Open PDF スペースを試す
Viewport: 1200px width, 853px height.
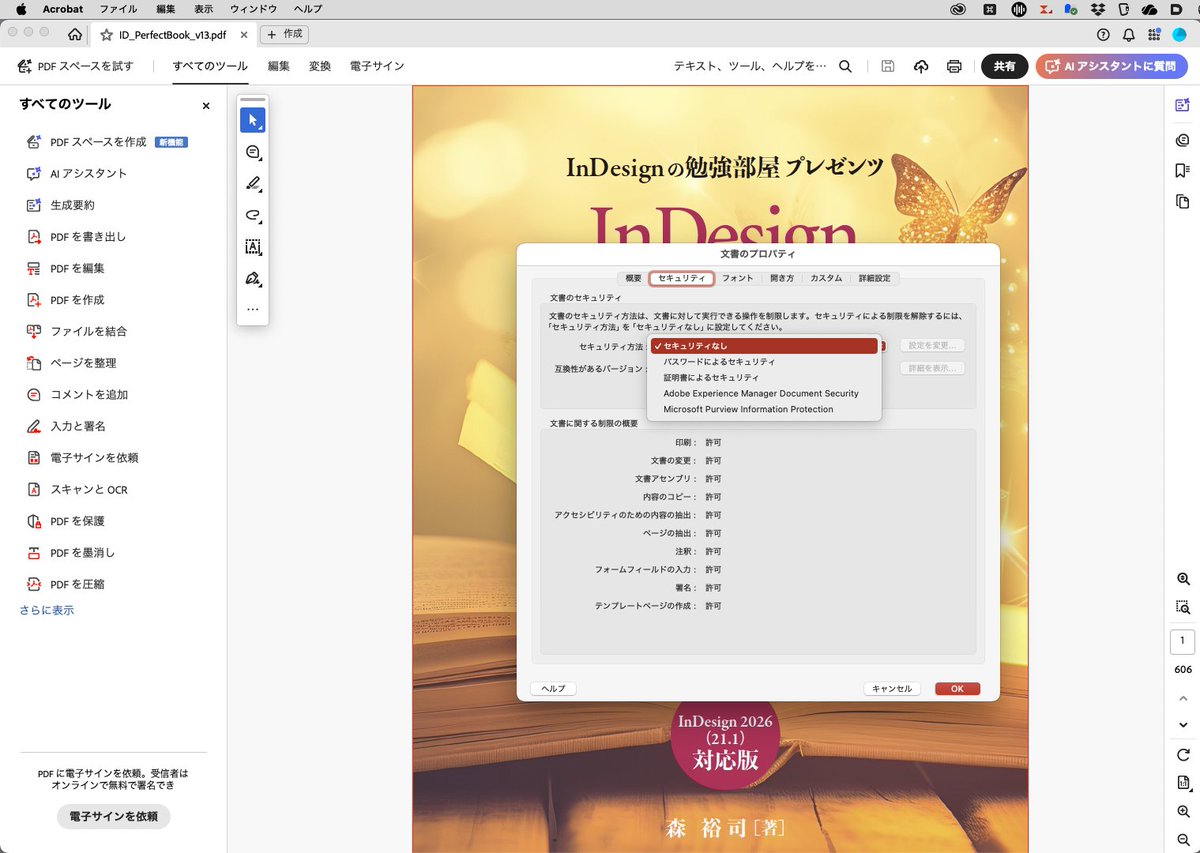[76, 66]
